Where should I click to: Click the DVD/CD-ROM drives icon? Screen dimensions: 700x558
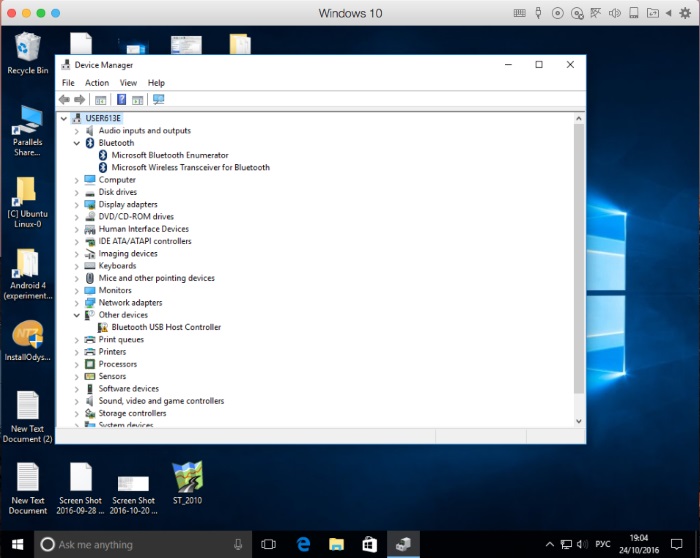click(x=90, y=217)
